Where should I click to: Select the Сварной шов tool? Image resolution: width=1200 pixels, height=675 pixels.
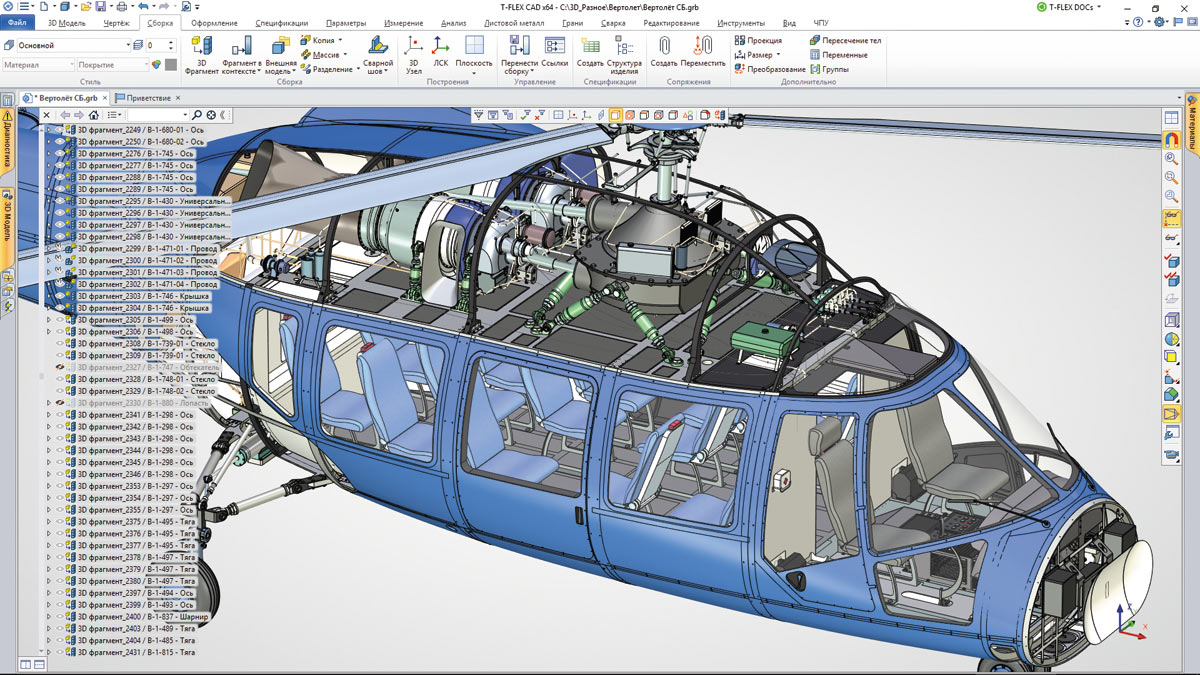pyautogui.click(x=378, y=55)
